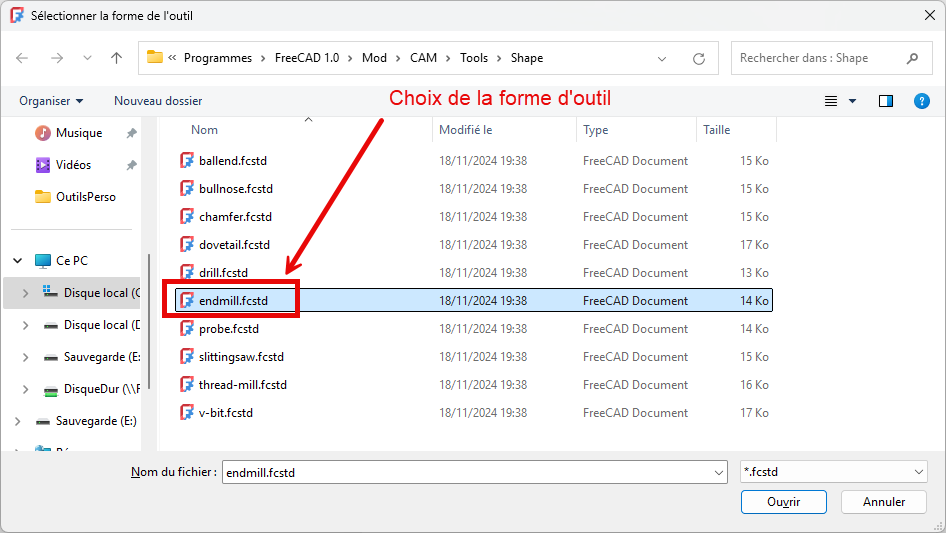
Task: Expand the Sauvegarde (E:) drive node
Action: pos(18,421)
